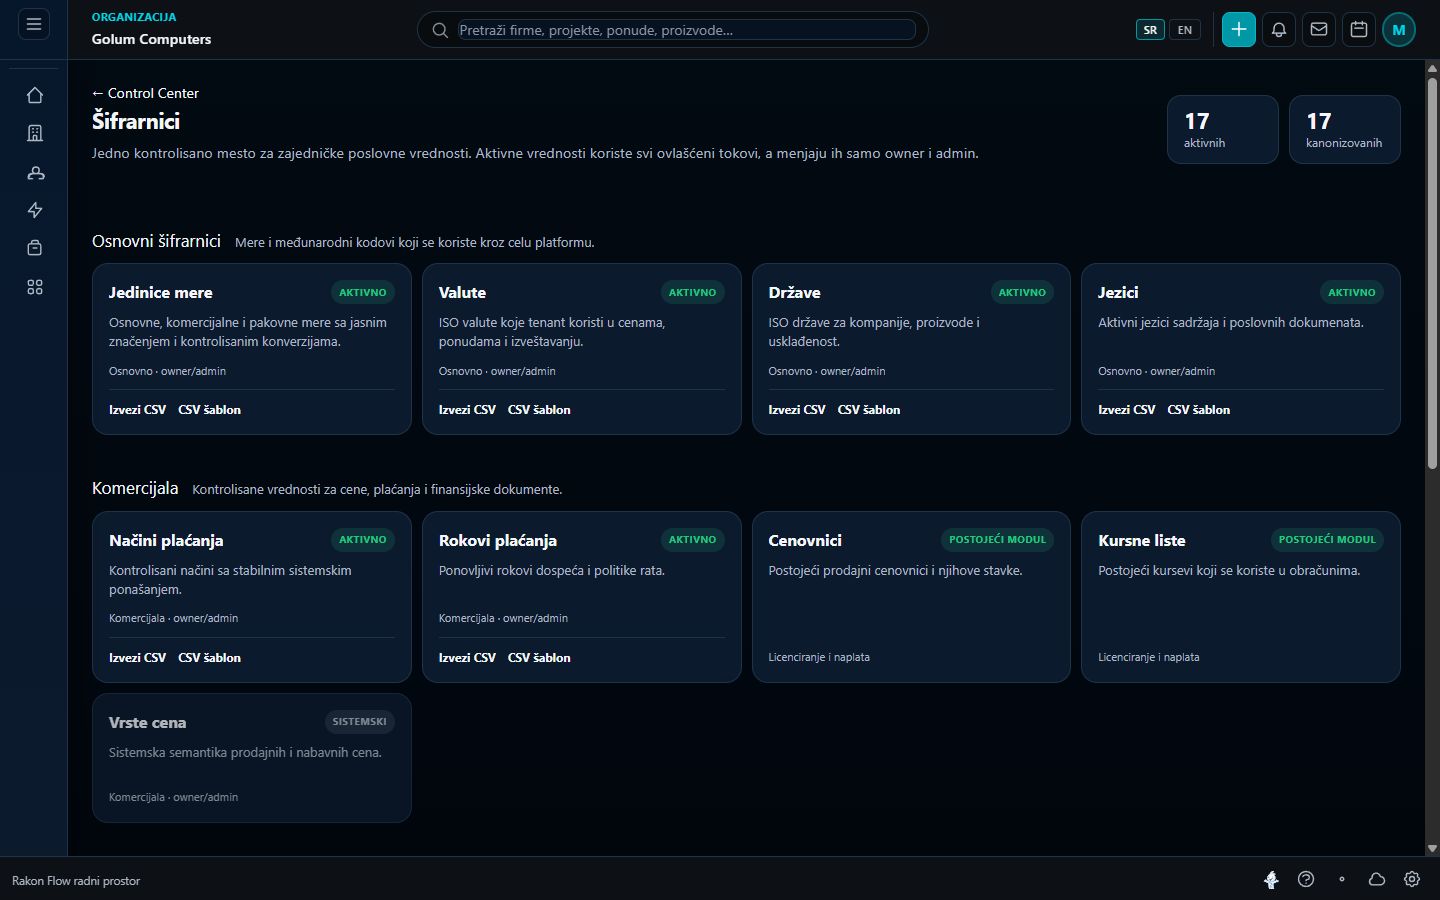Image resolution: width=1440 pixels, height=900 pixels.
Task: Switch language to EN
Action: [x=1185, y=30]
